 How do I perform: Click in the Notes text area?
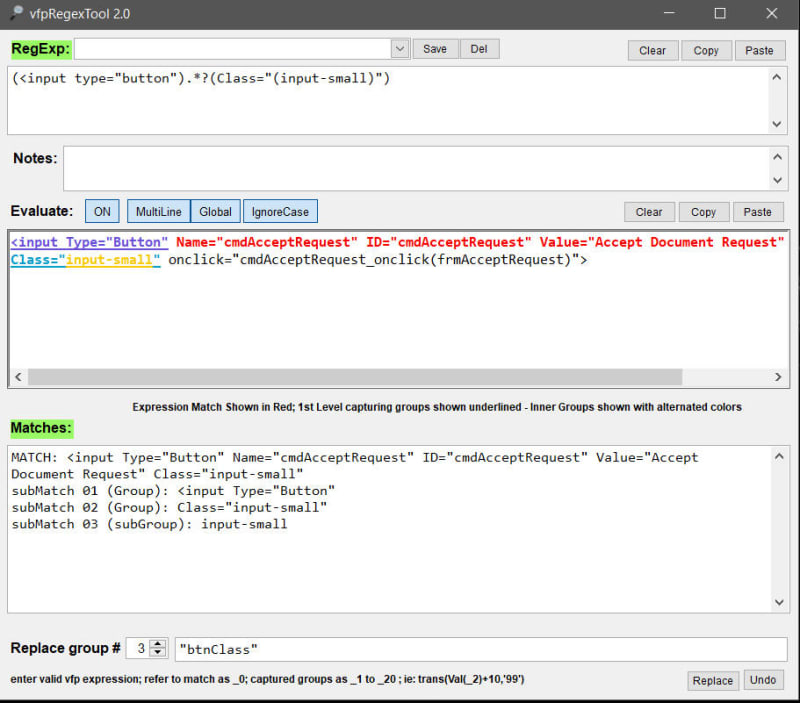pos(416,168)
